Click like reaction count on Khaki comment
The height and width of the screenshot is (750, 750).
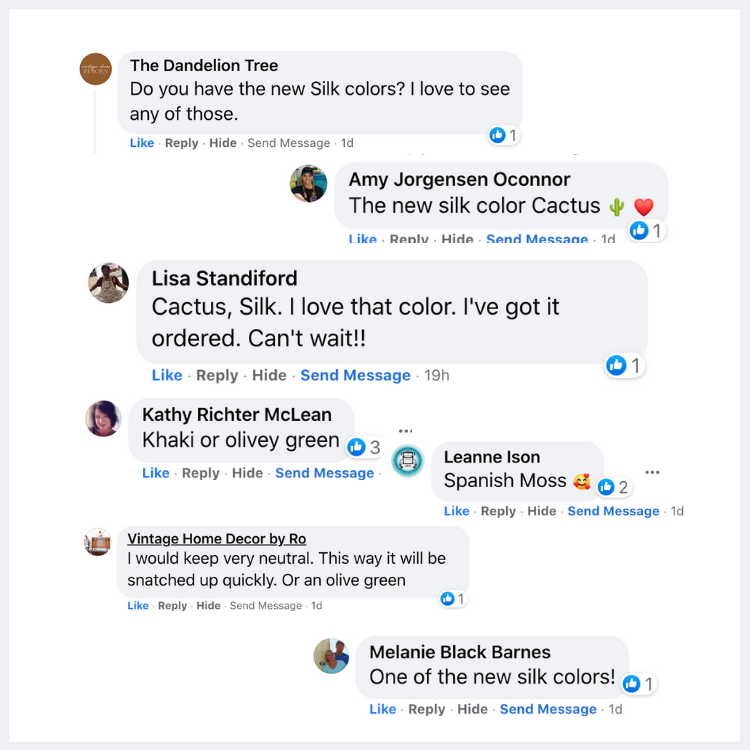coord(364,447)
